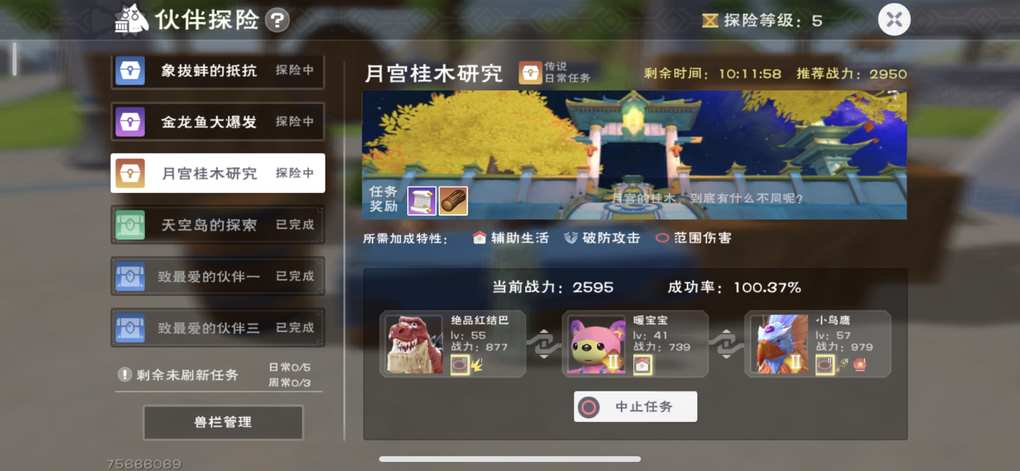
Task: Click the chain link between first two companions
Action: pyautogui.click(x=544, y=344)
